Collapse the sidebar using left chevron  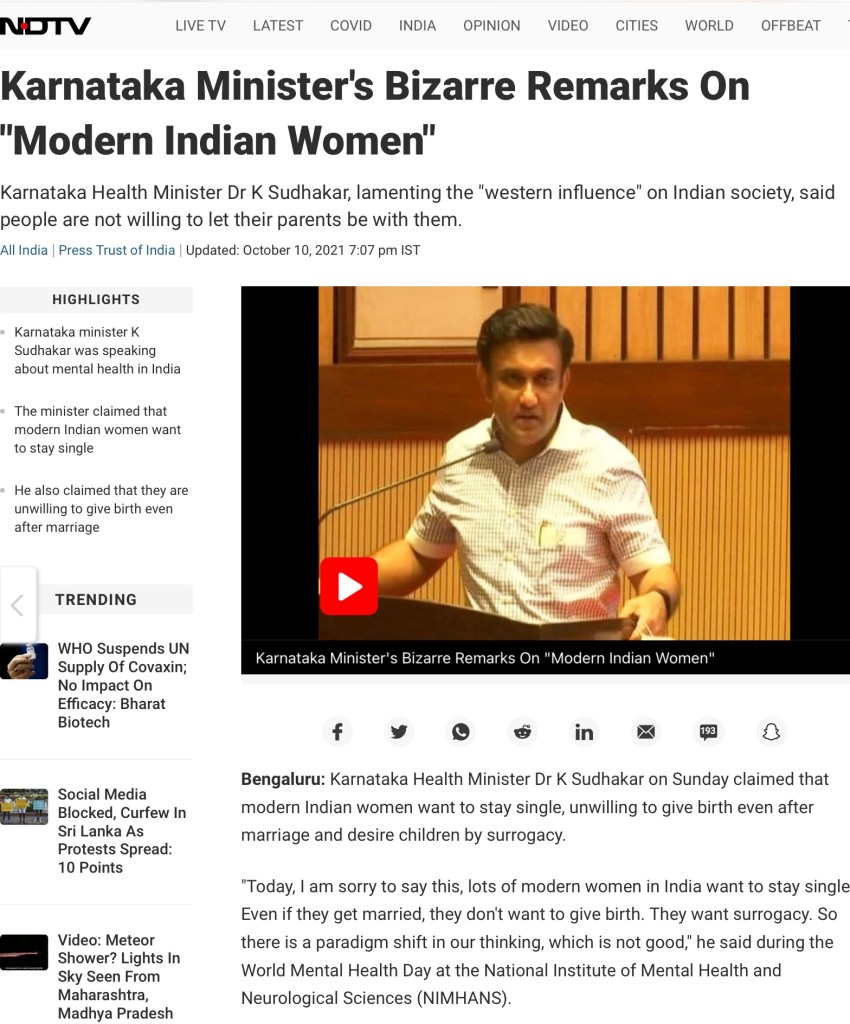[18, 605]
